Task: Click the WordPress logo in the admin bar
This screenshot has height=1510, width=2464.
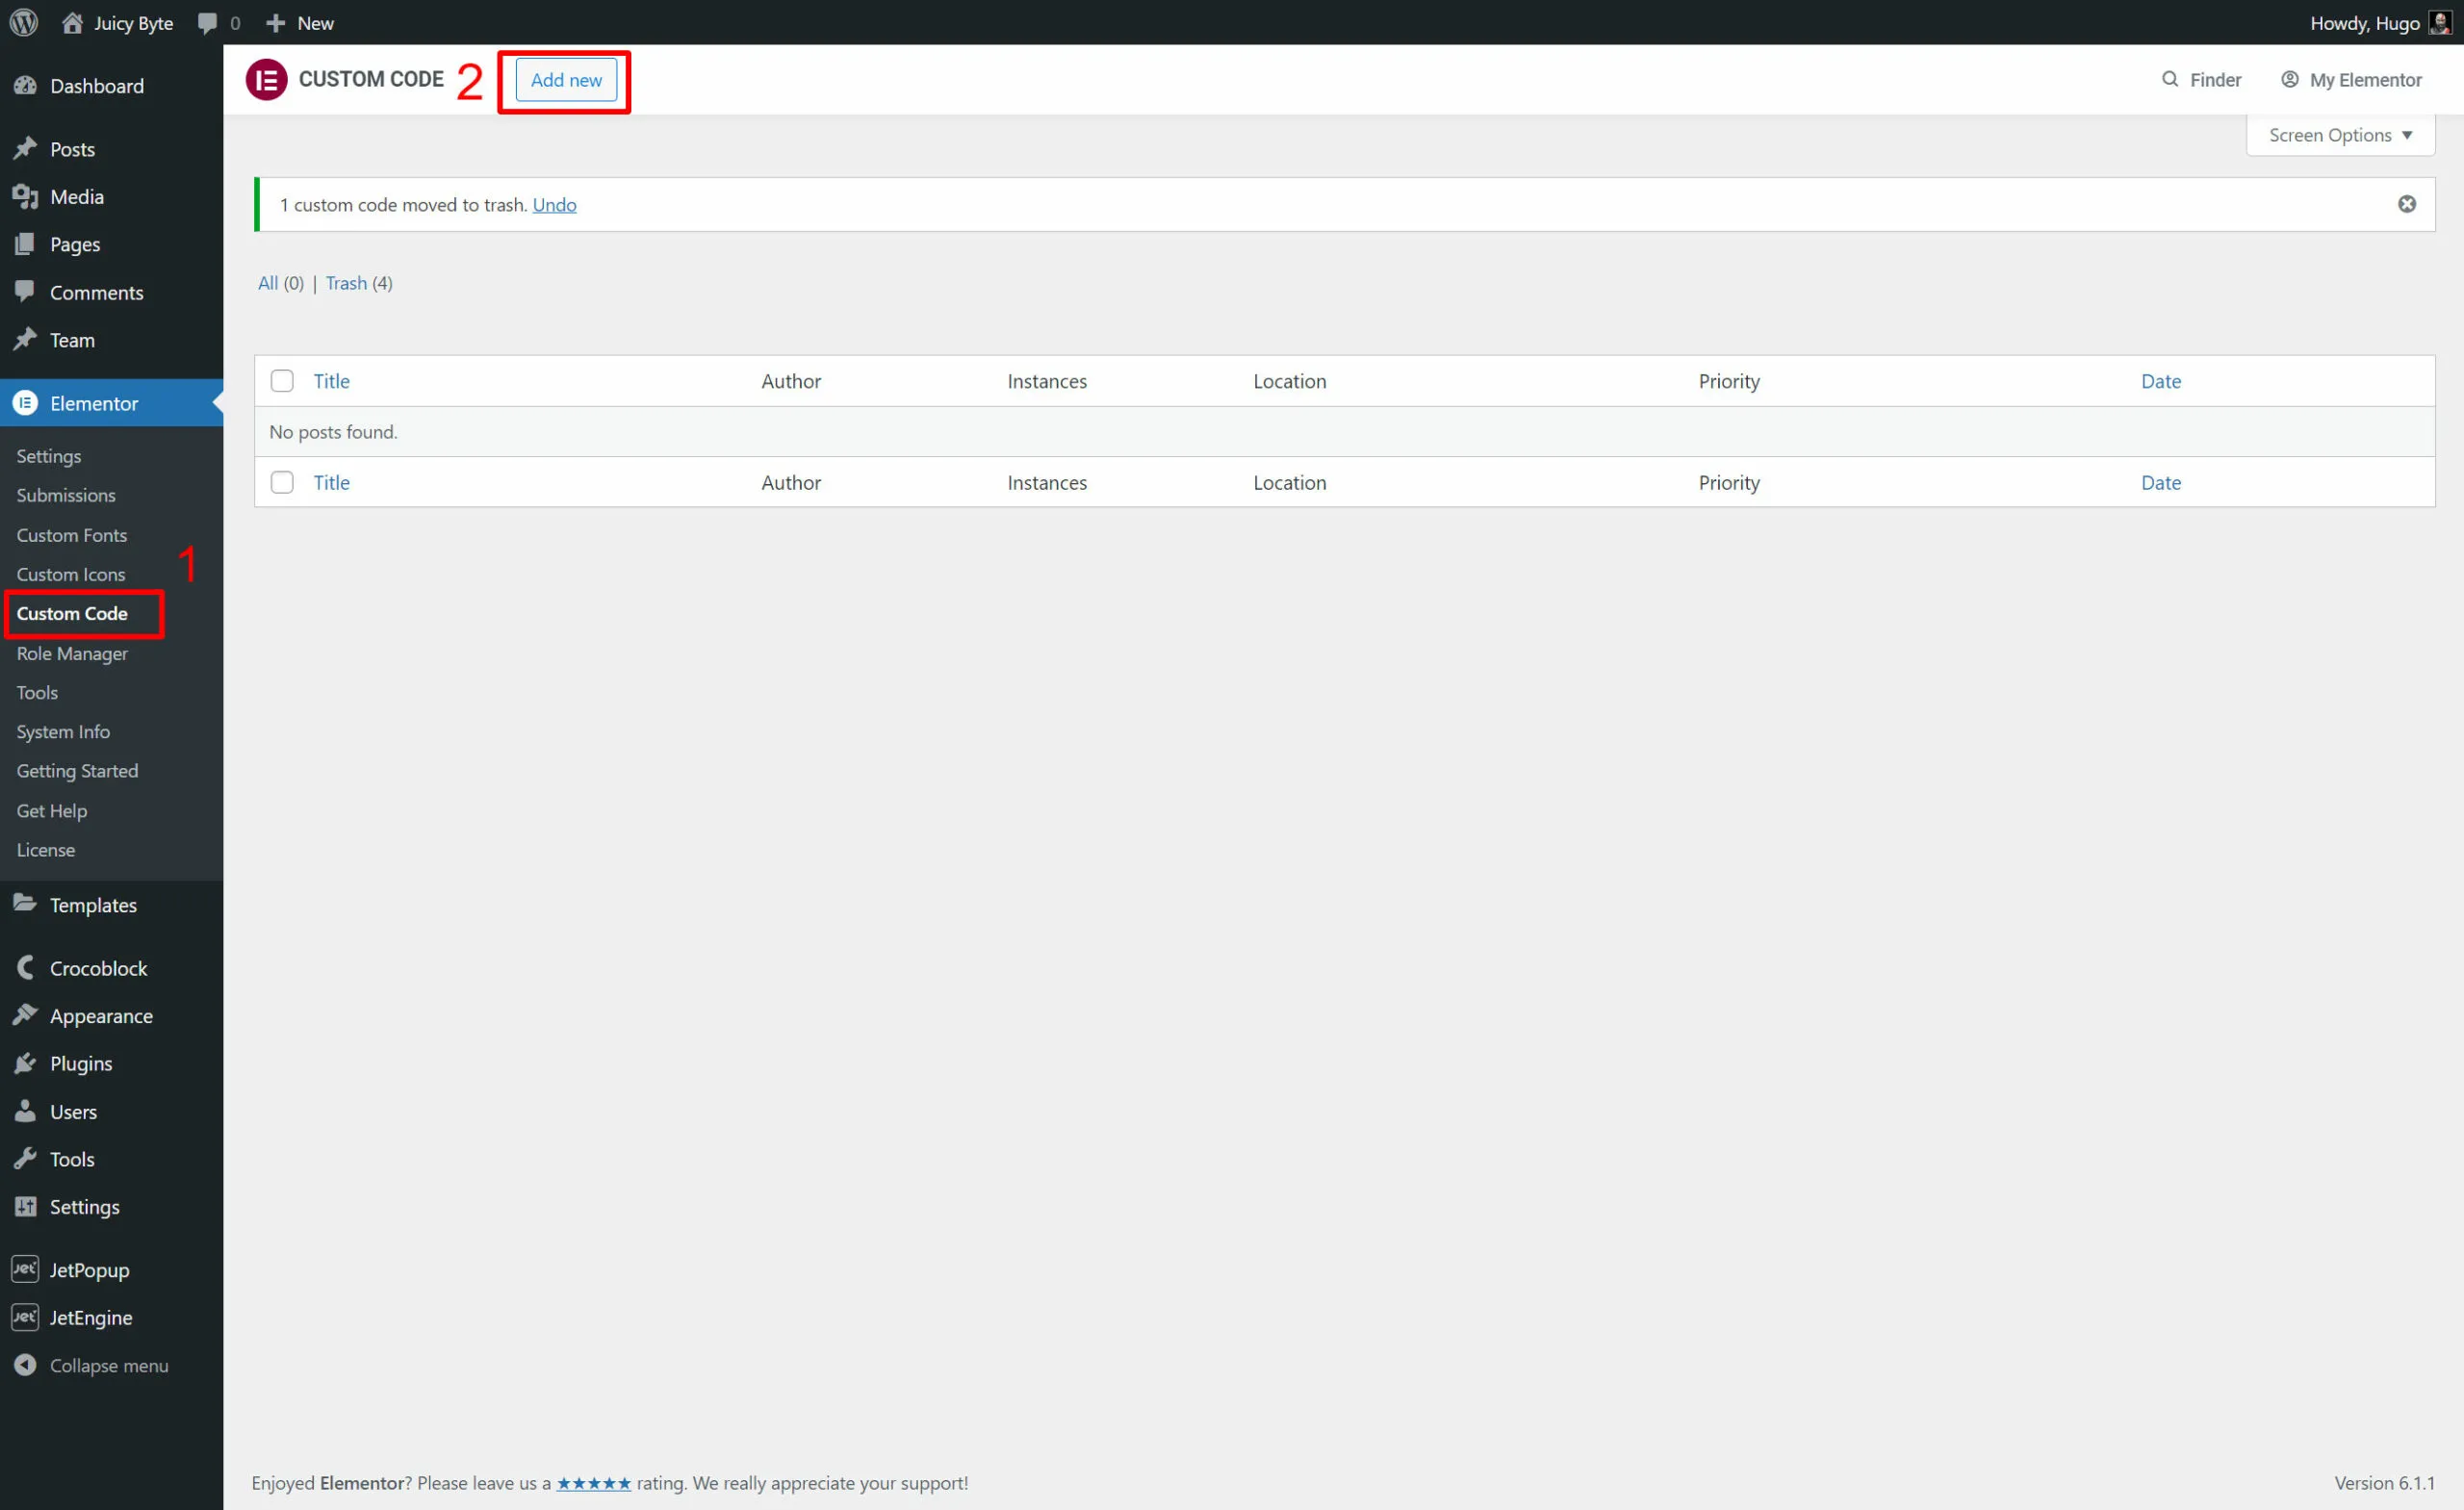Action: click(22, 22)
